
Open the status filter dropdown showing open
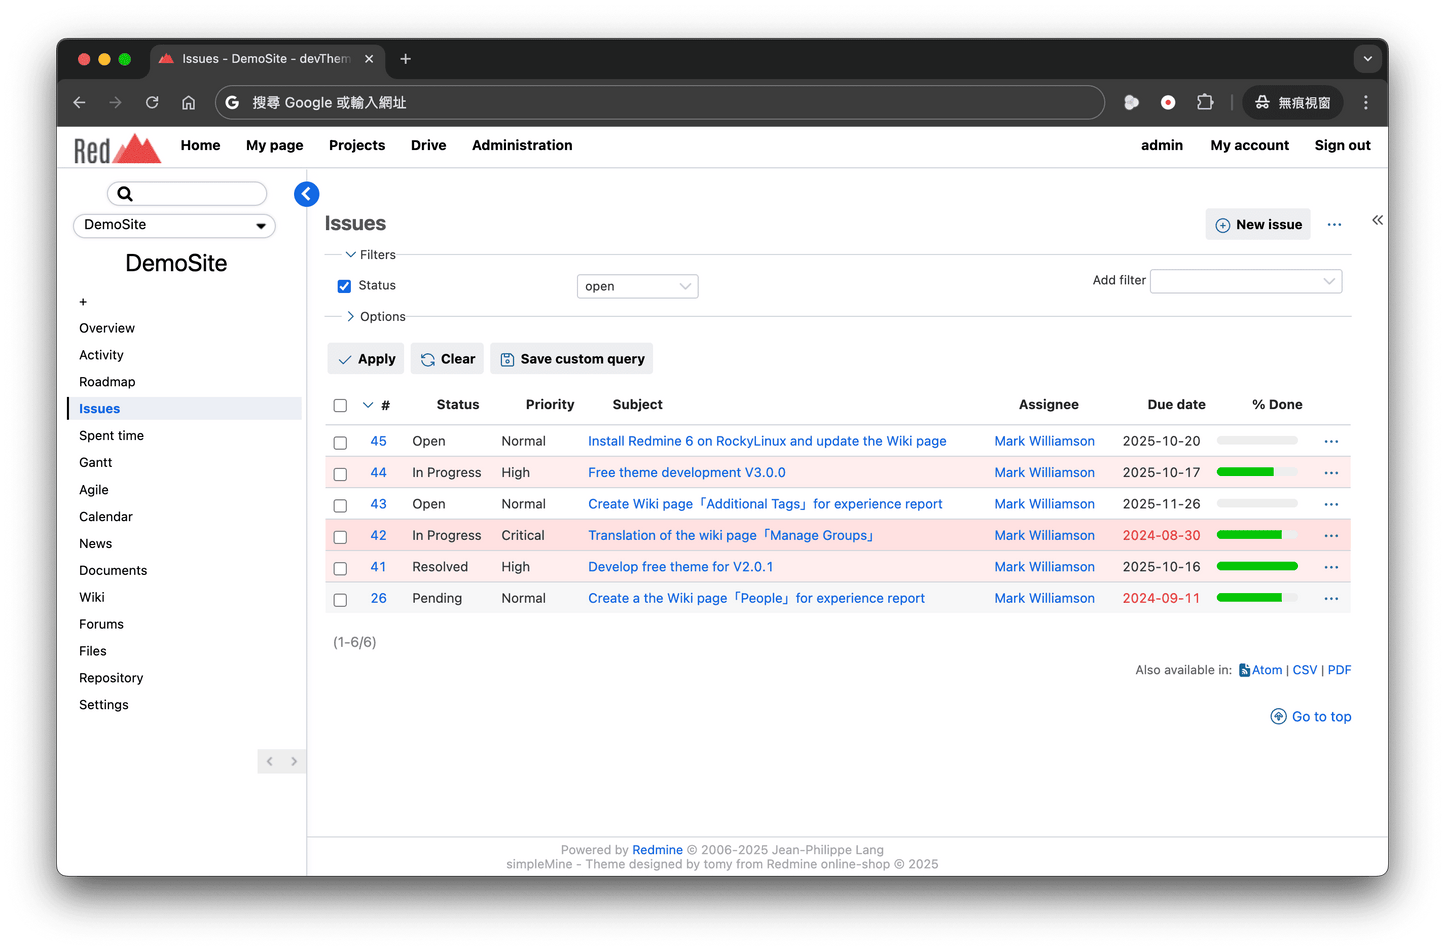[x=637, y=286]
